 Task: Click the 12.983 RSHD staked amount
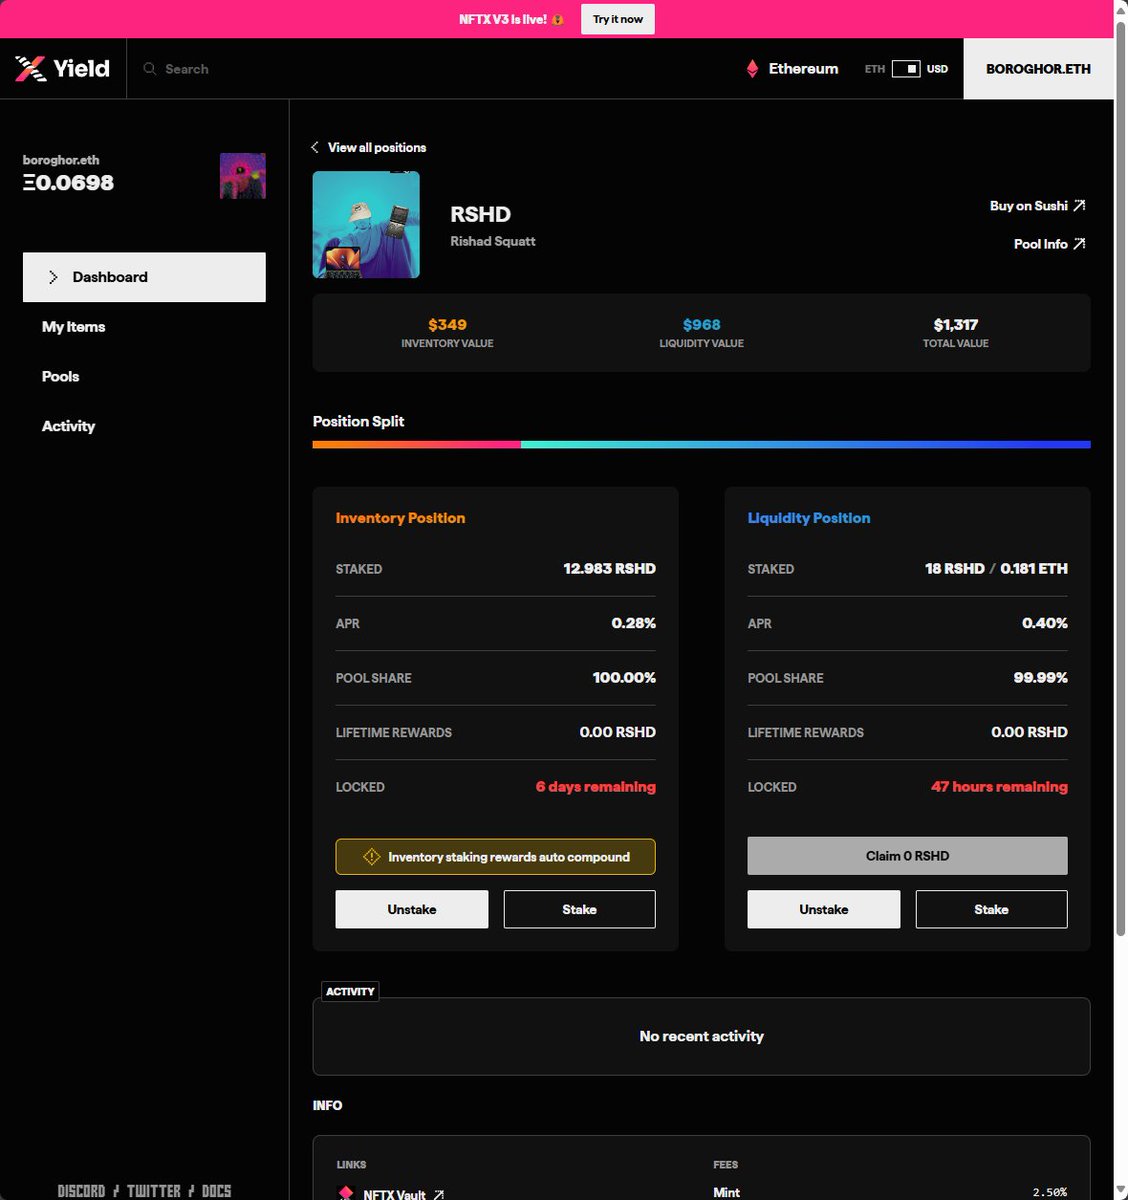tap(610, 569)
